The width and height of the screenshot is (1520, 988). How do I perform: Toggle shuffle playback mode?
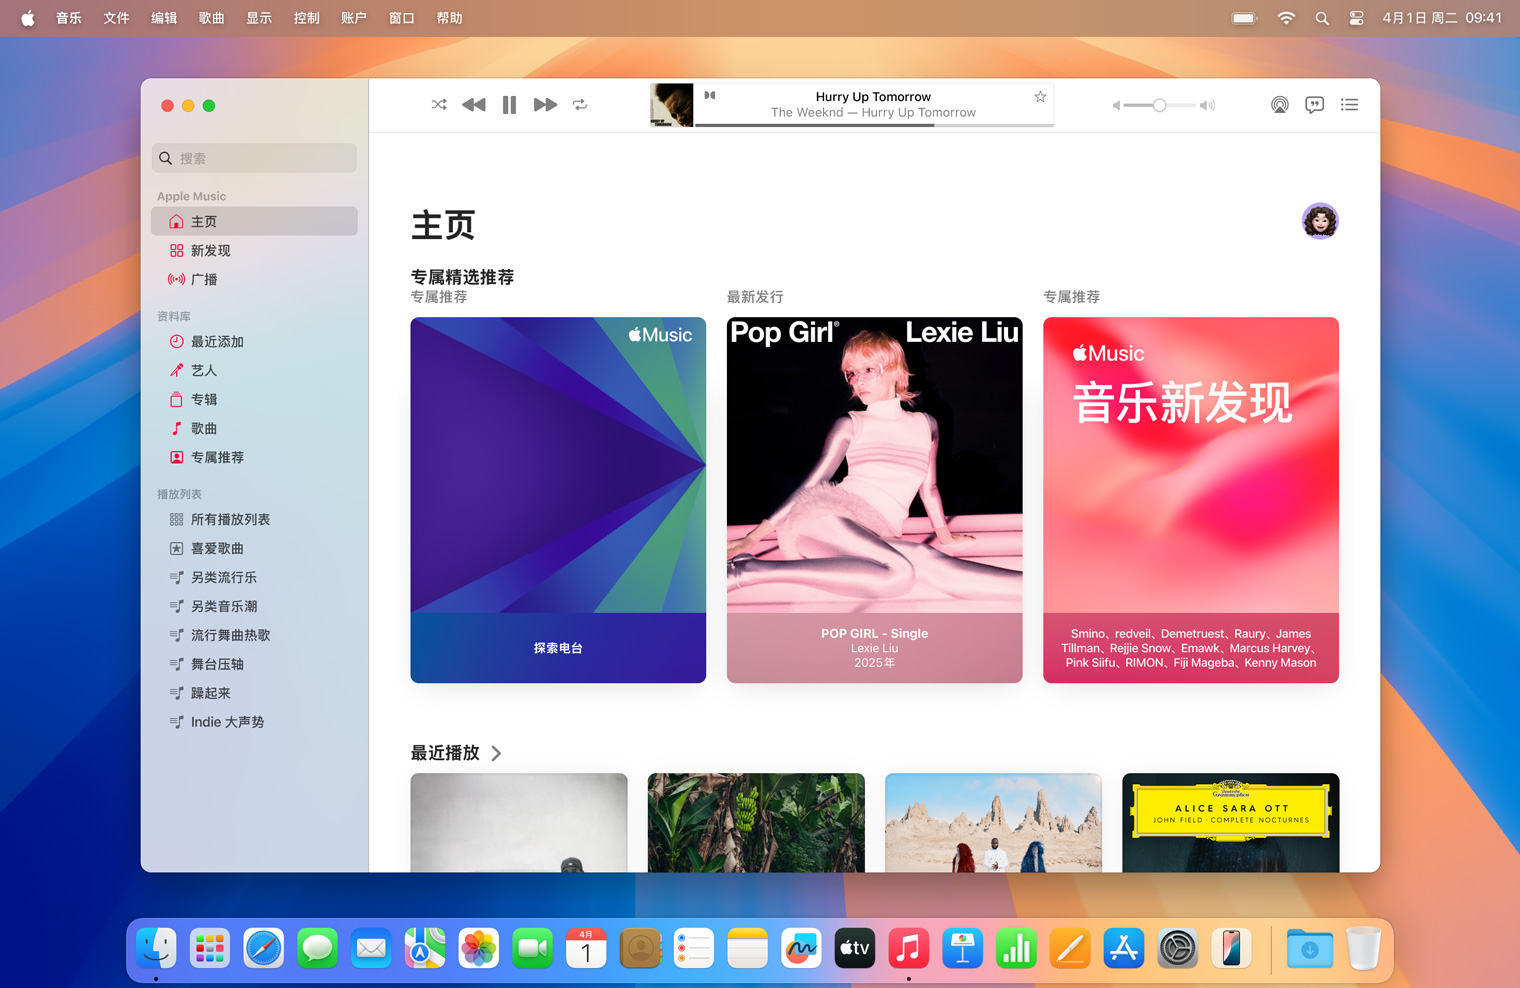coord(439,105)
